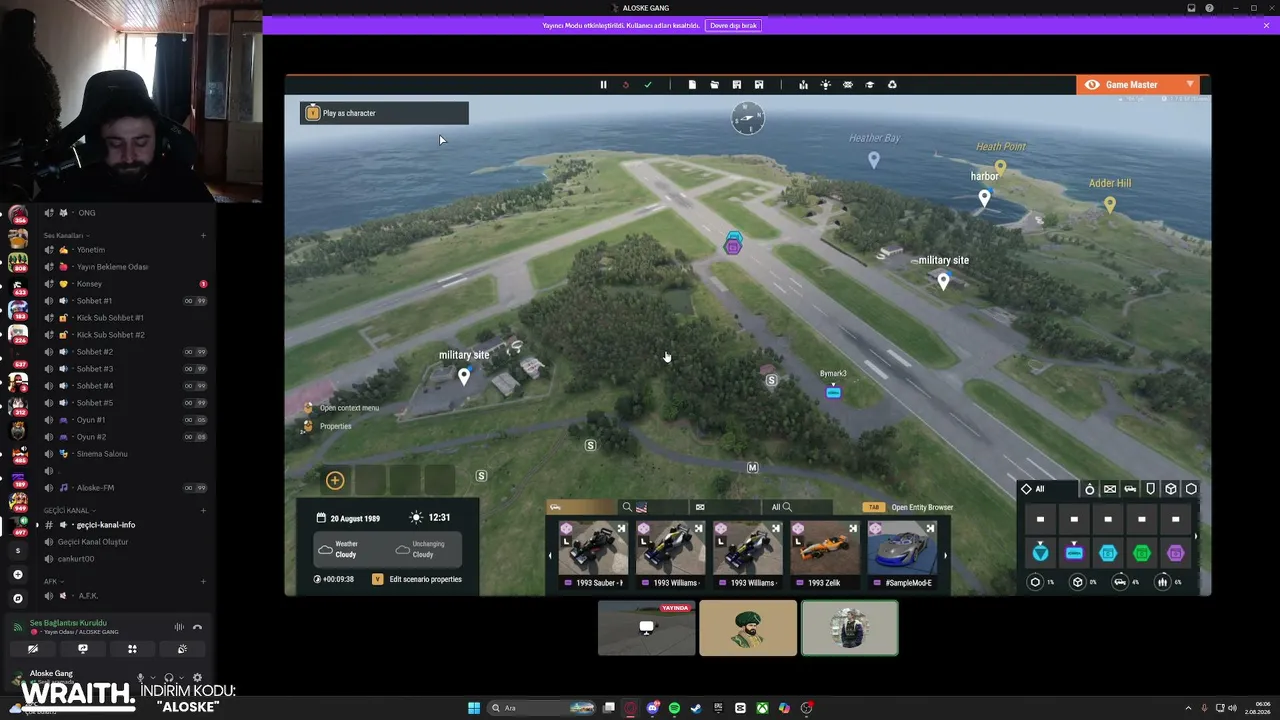Screen dimensions: 1280x720
Task: Pause the Game Master simulation
Action: (x=603, y=85)
